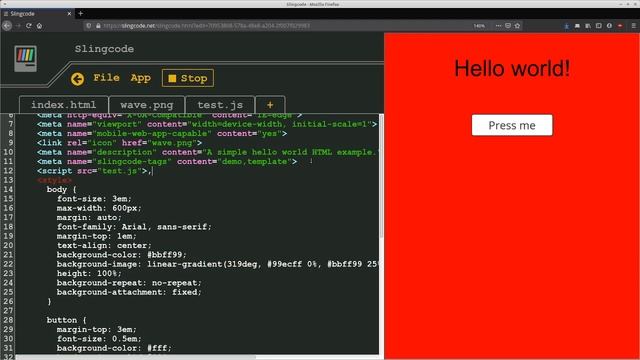The height and width of the screenshot is (360, 640).
Task: Click the 'body {' selector line
Action: (x=62, y=189)
